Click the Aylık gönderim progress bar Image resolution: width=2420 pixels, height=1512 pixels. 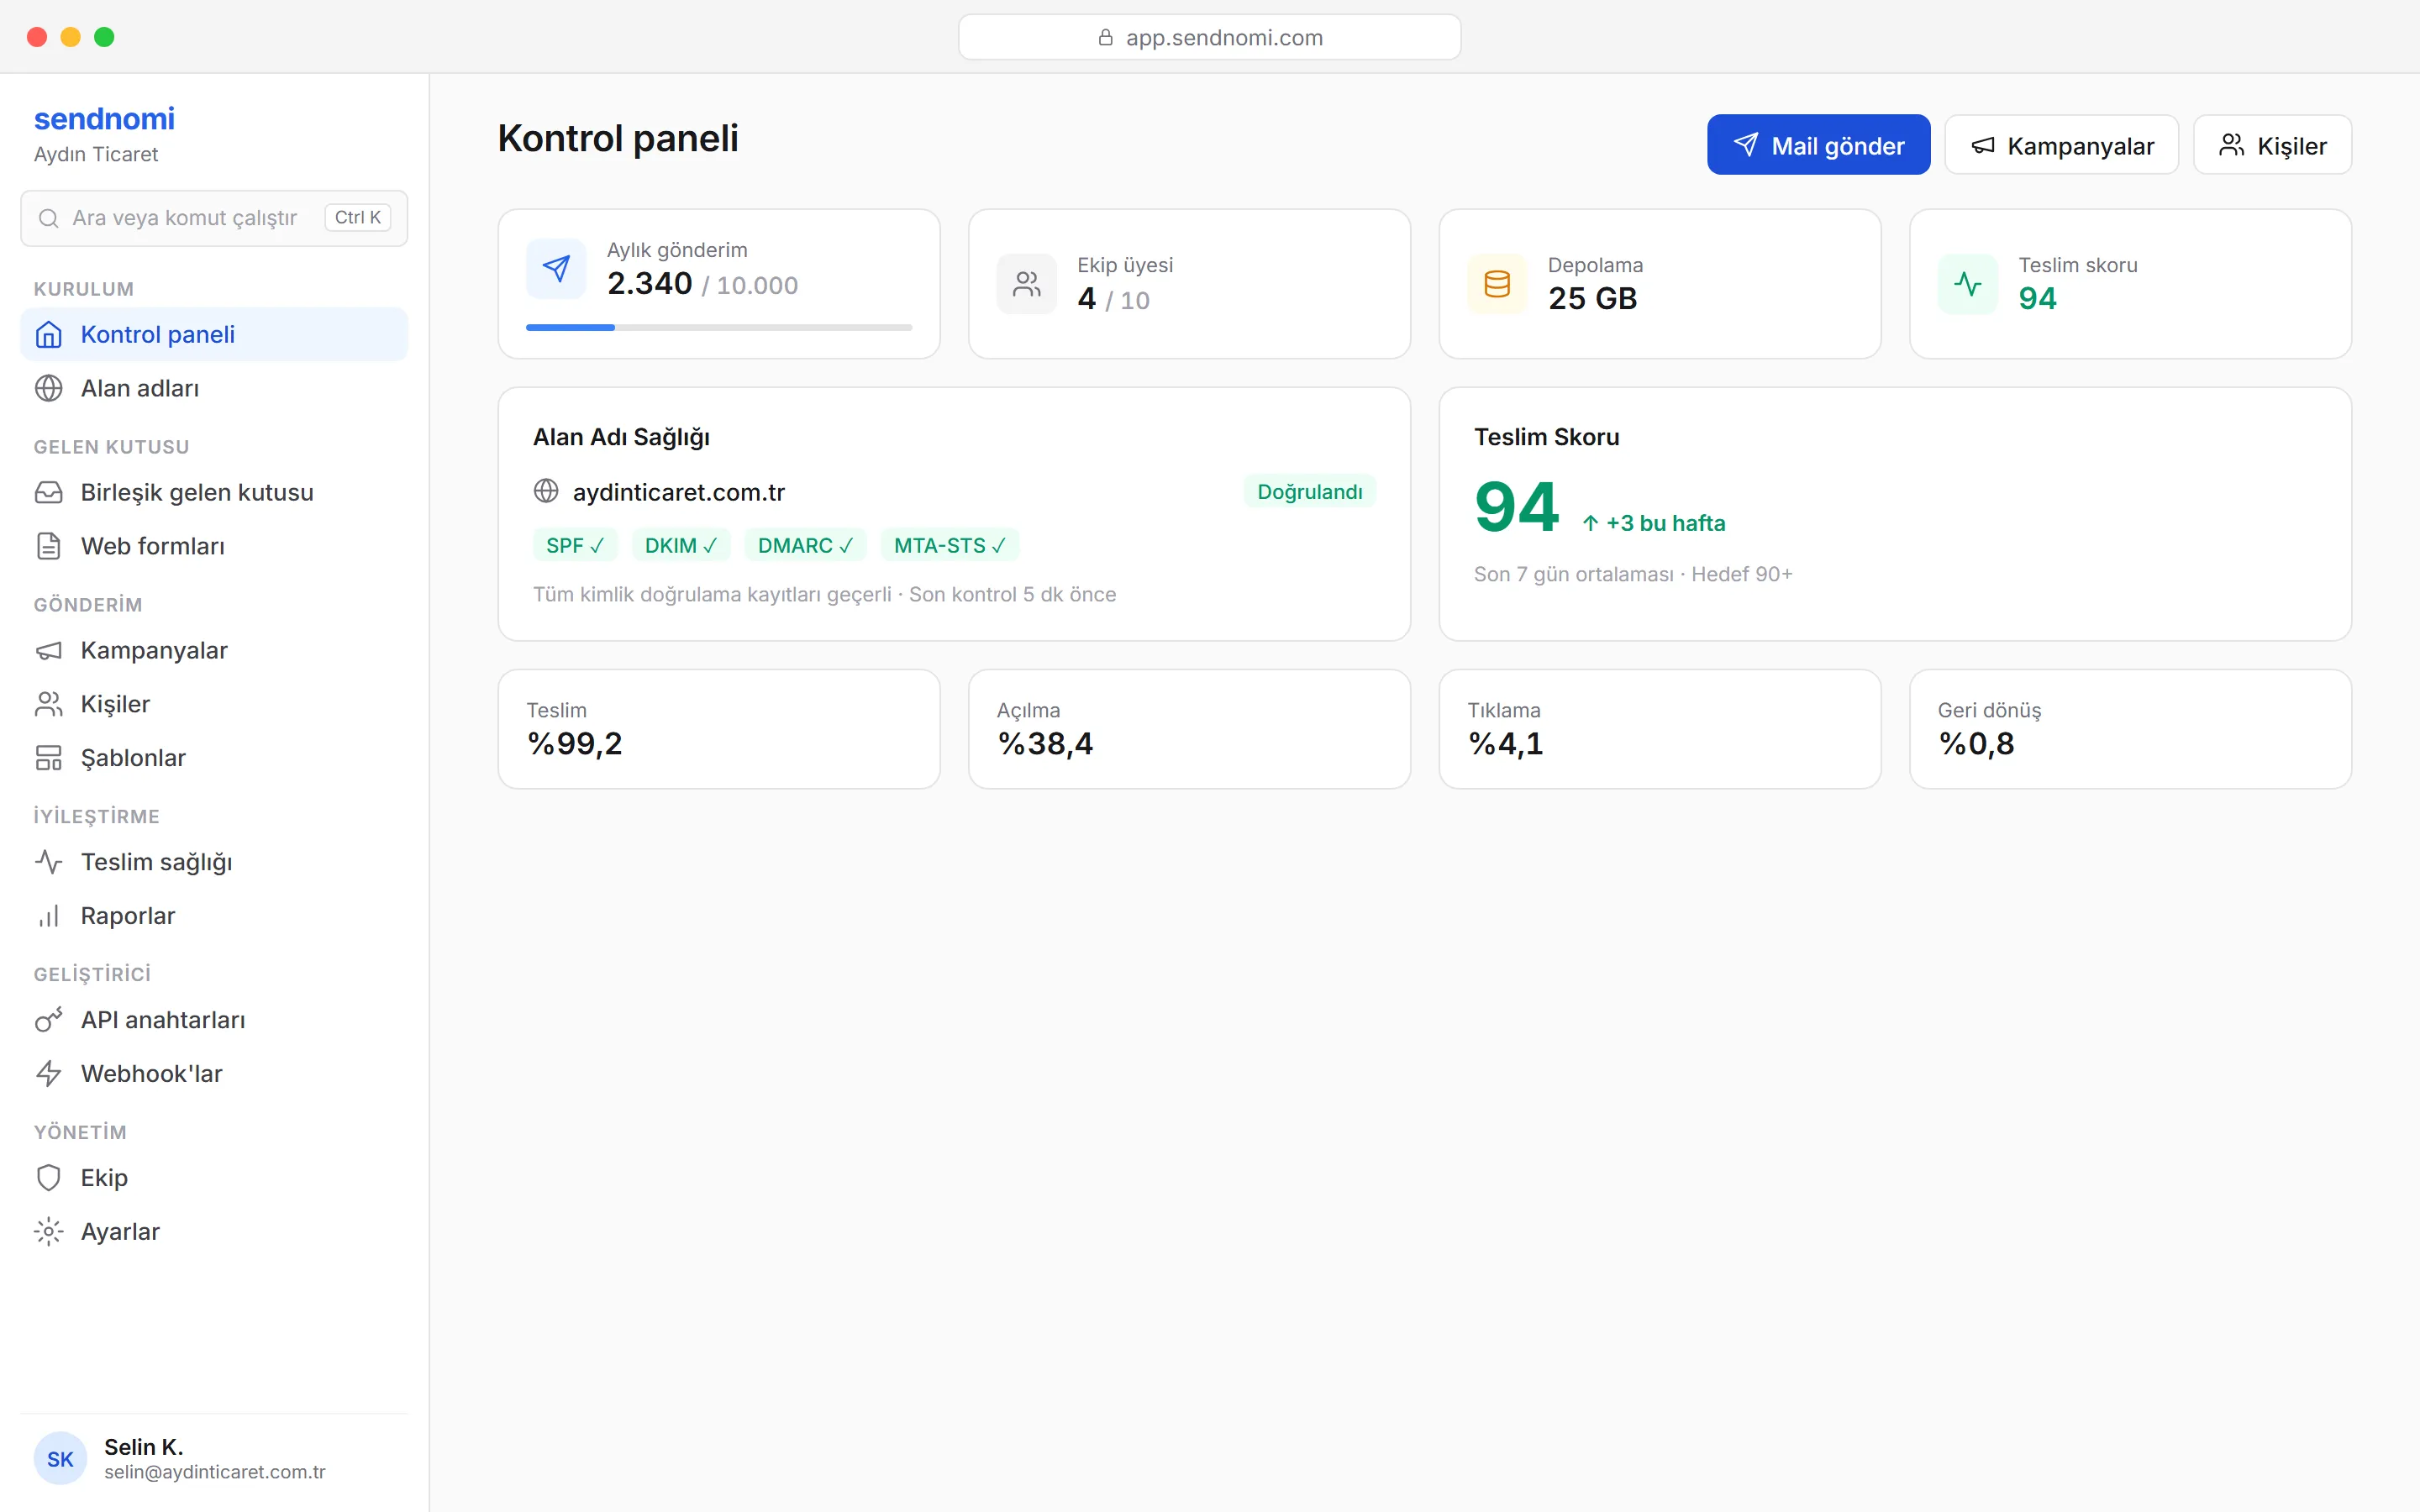pyautogui.click(x=719, y=327)
